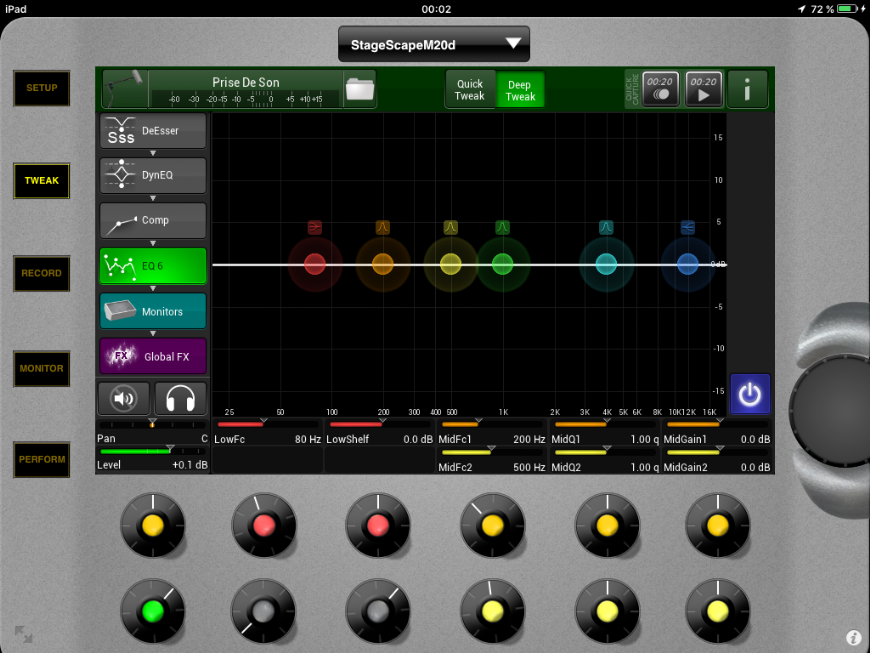Tap the headphones monitor icon
Image resolution: width=870 pixels, height=653 pixels.
point(181,398)
